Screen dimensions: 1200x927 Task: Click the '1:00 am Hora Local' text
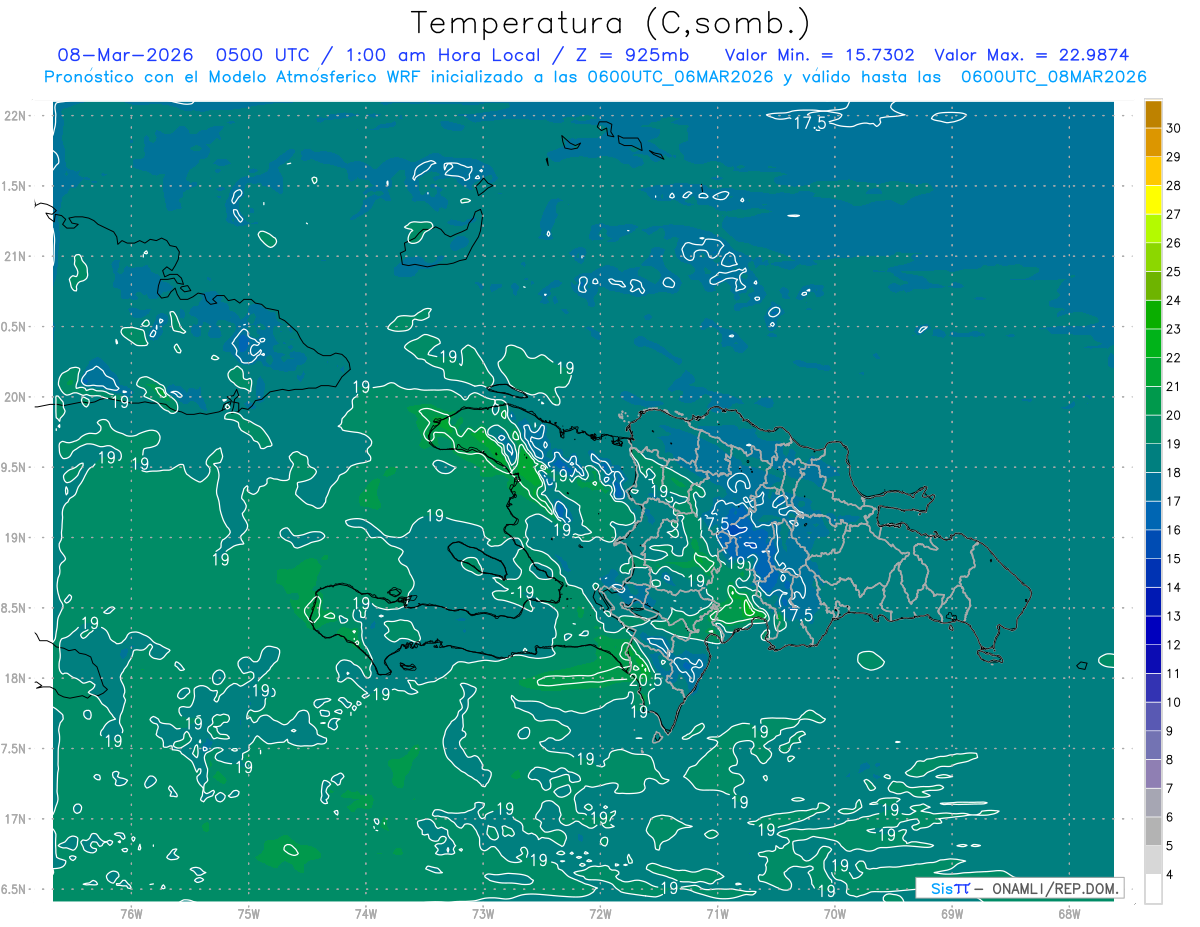[443, 55]
